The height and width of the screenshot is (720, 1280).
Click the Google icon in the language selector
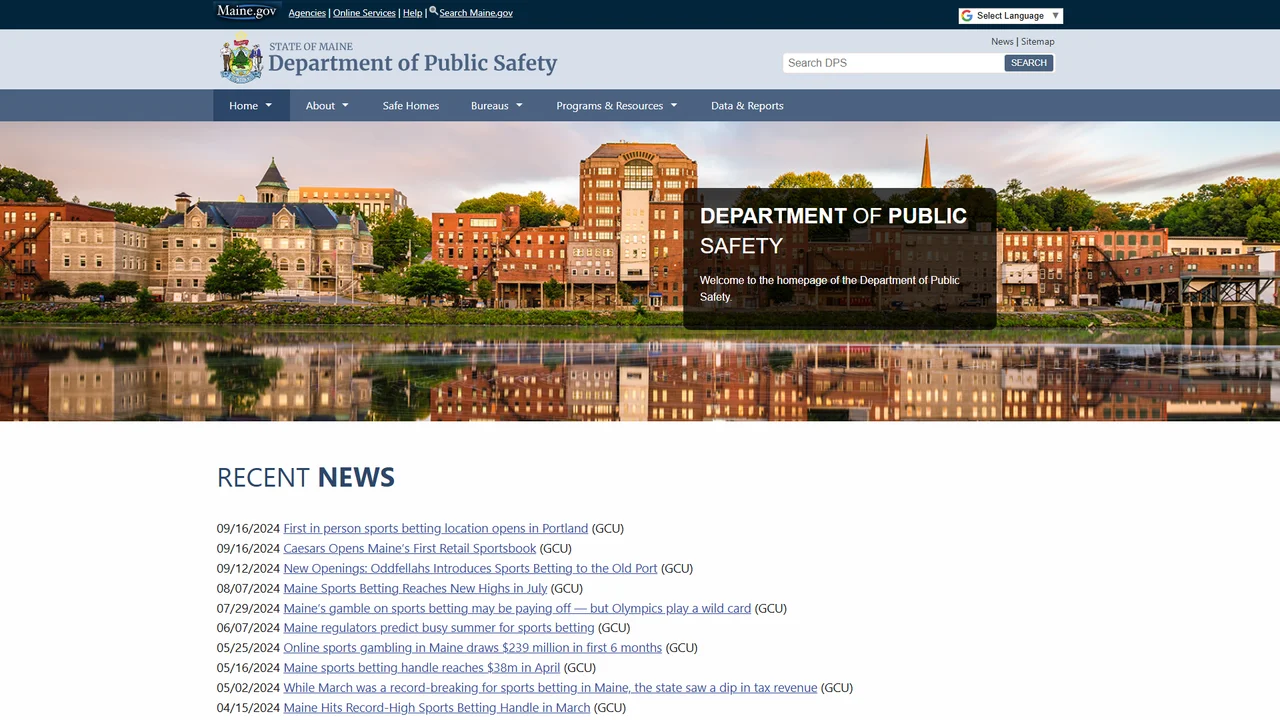[x=967, y=16]
